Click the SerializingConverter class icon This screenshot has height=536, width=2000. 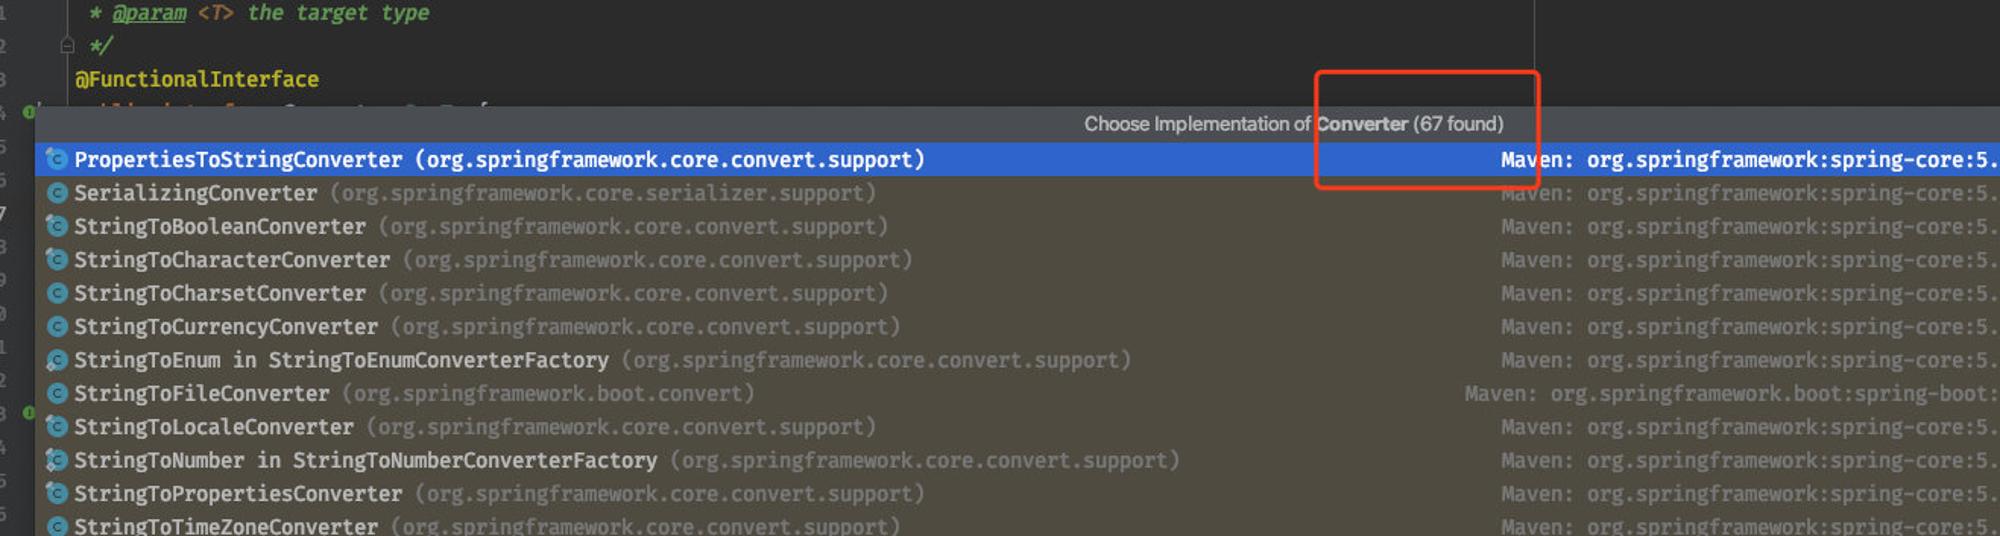point(57,193)
